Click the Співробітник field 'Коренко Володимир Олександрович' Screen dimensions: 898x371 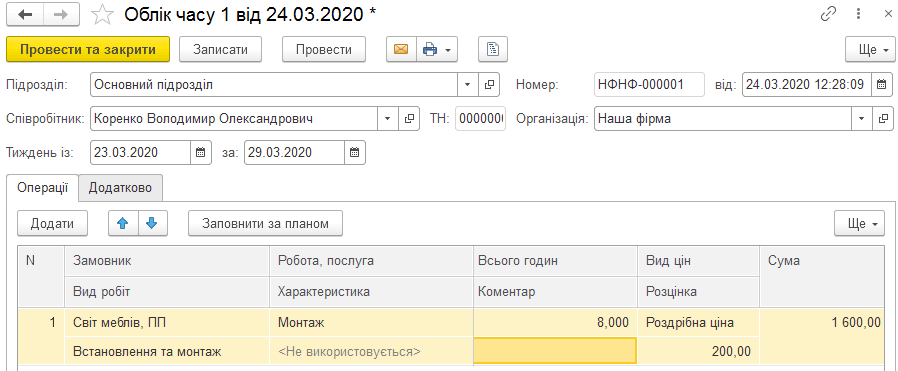pyautogui.click(x=234, y=119)
